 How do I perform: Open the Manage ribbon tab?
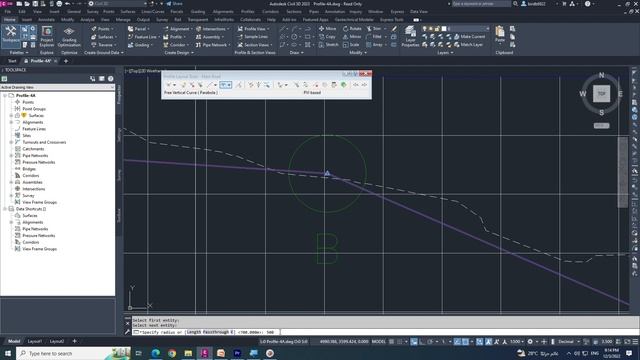coord(123,19)
